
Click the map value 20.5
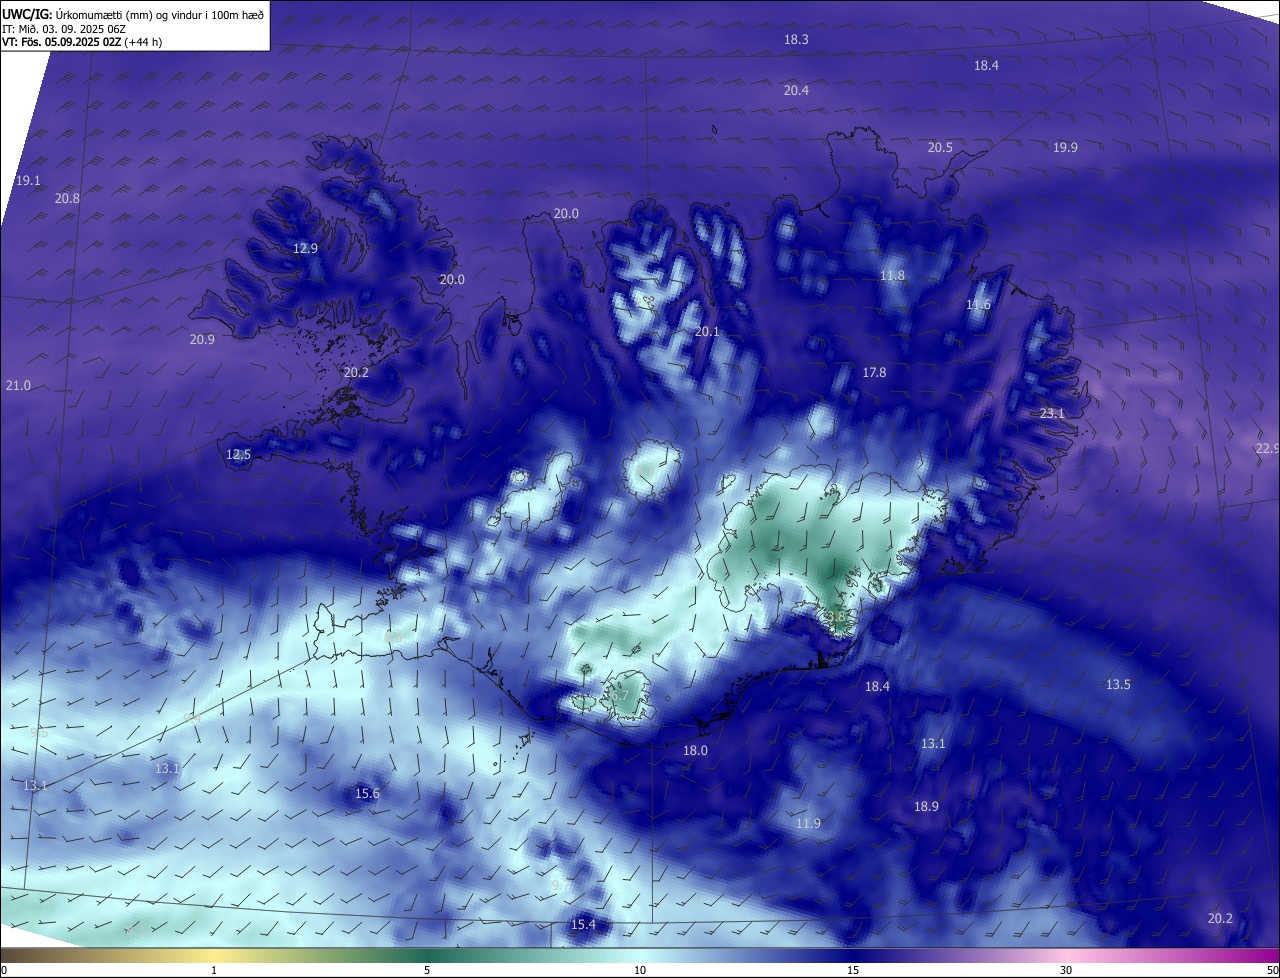(x=940, y=147)
